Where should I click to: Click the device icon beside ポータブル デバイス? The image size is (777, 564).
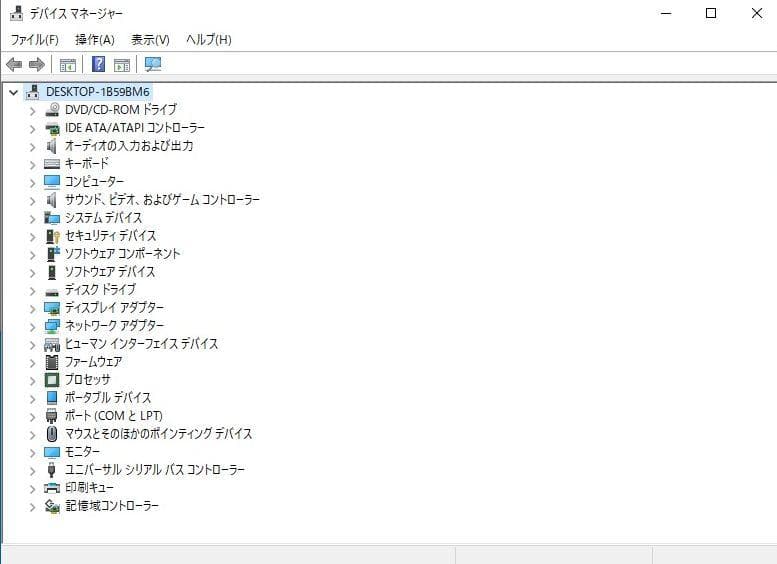tap(52, 398)
